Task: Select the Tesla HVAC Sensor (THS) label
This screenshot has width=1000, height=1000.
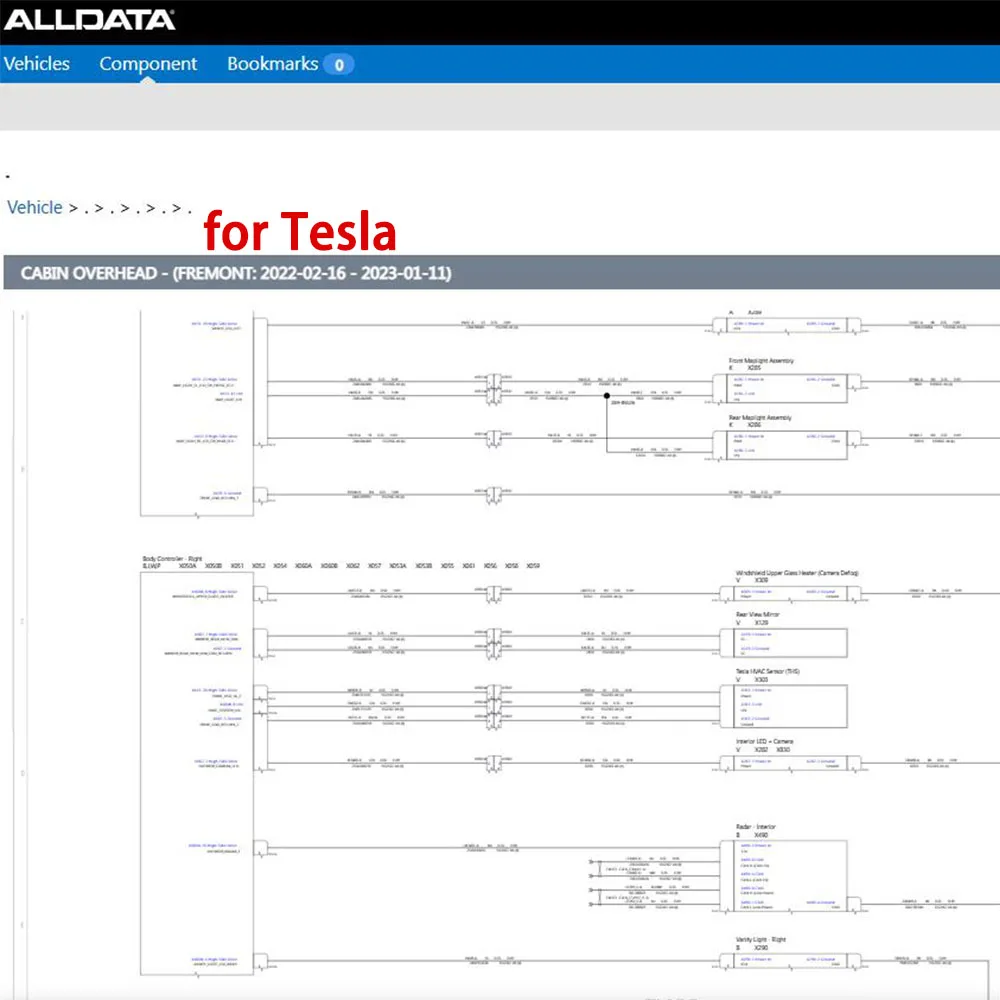Action: click(768, 672)
